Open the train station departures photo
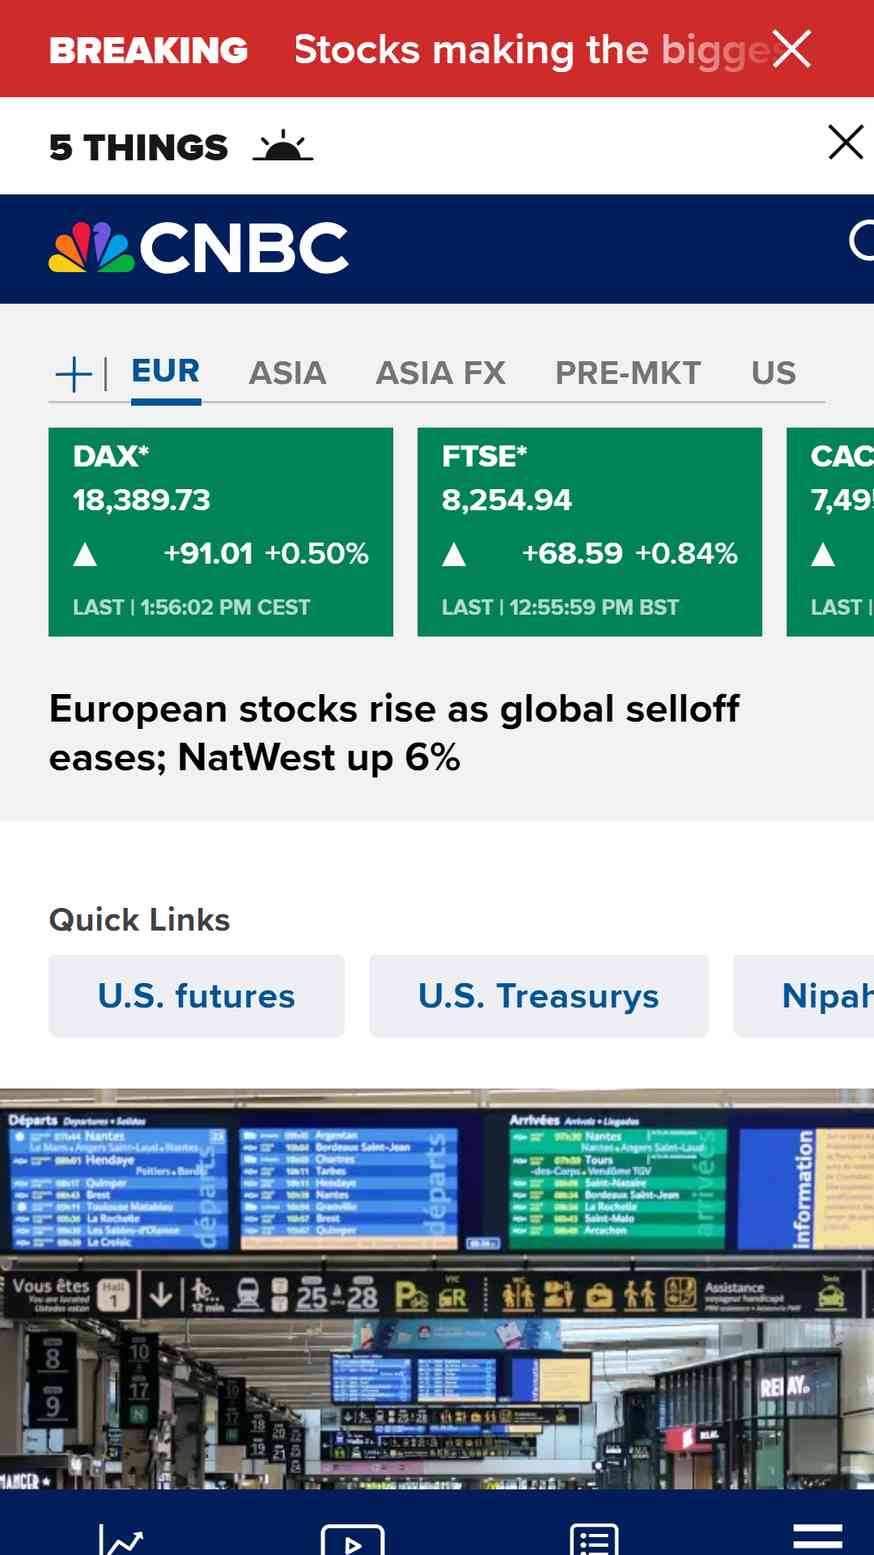The height and width of the screenshot is (1555, 874). click(x=437, y=1290)
